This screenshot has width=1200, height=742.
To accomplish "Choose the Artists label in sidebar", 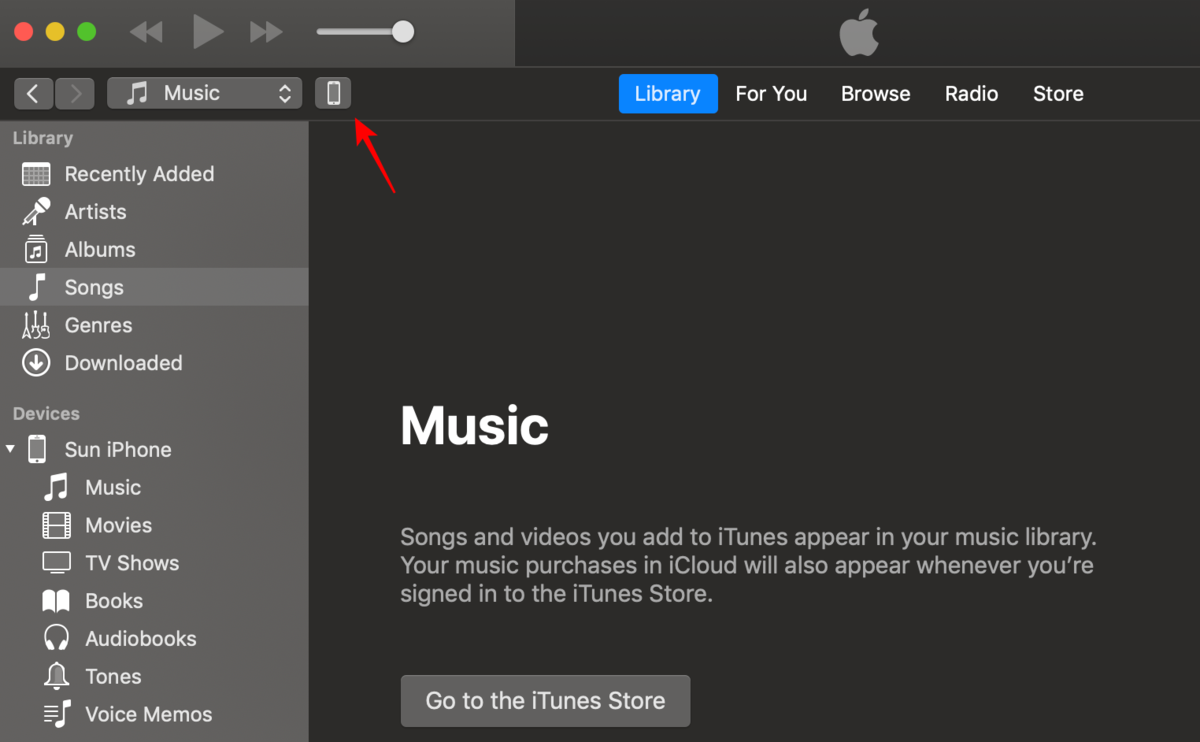I will pos(96,212).
